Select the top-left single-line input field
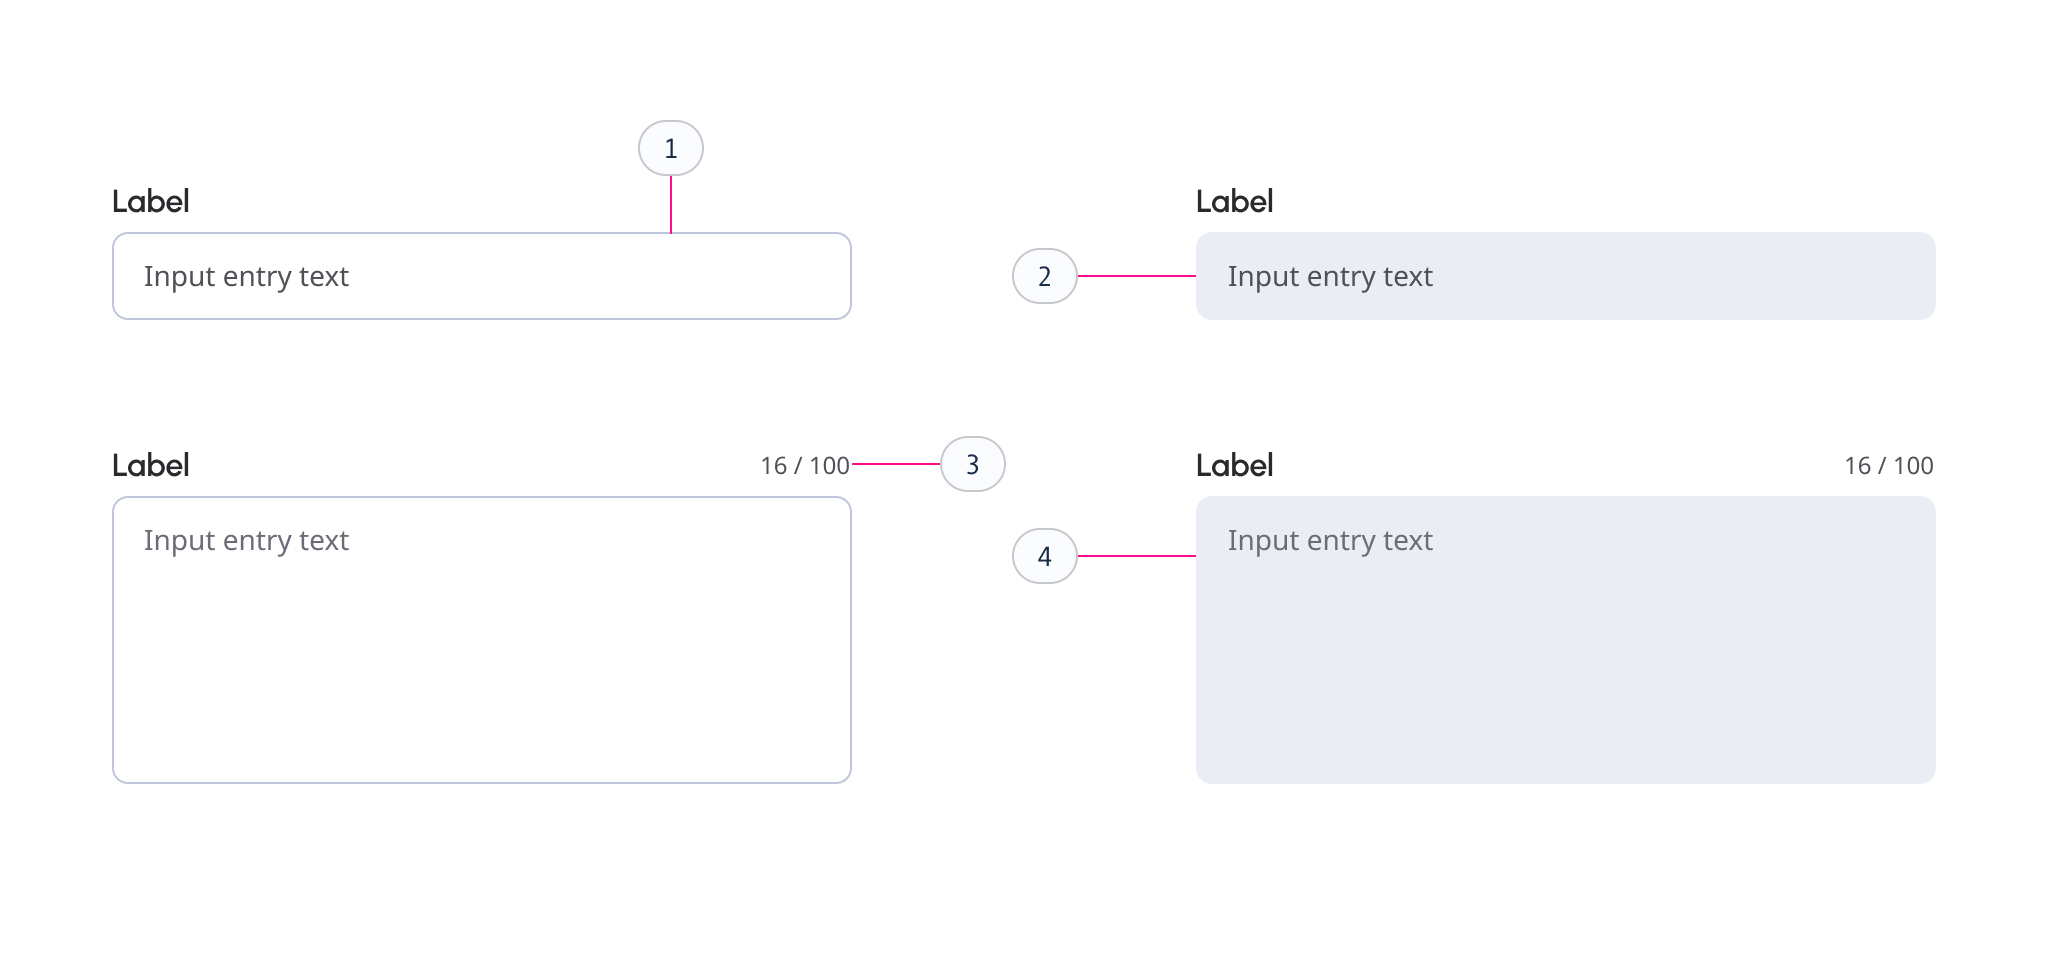This screenshot has width=2048, height=960. 480,276
